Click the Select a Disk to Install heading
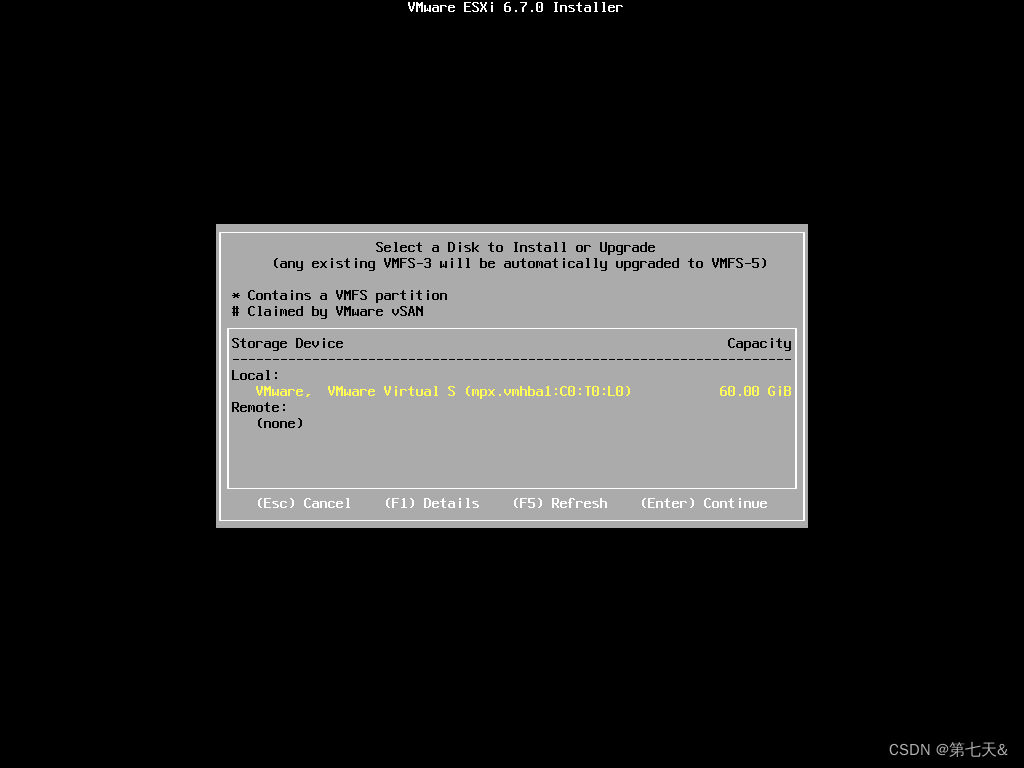Image resolution: width=1024 pixels, height=768 pixels. click(x=515, y=248)
